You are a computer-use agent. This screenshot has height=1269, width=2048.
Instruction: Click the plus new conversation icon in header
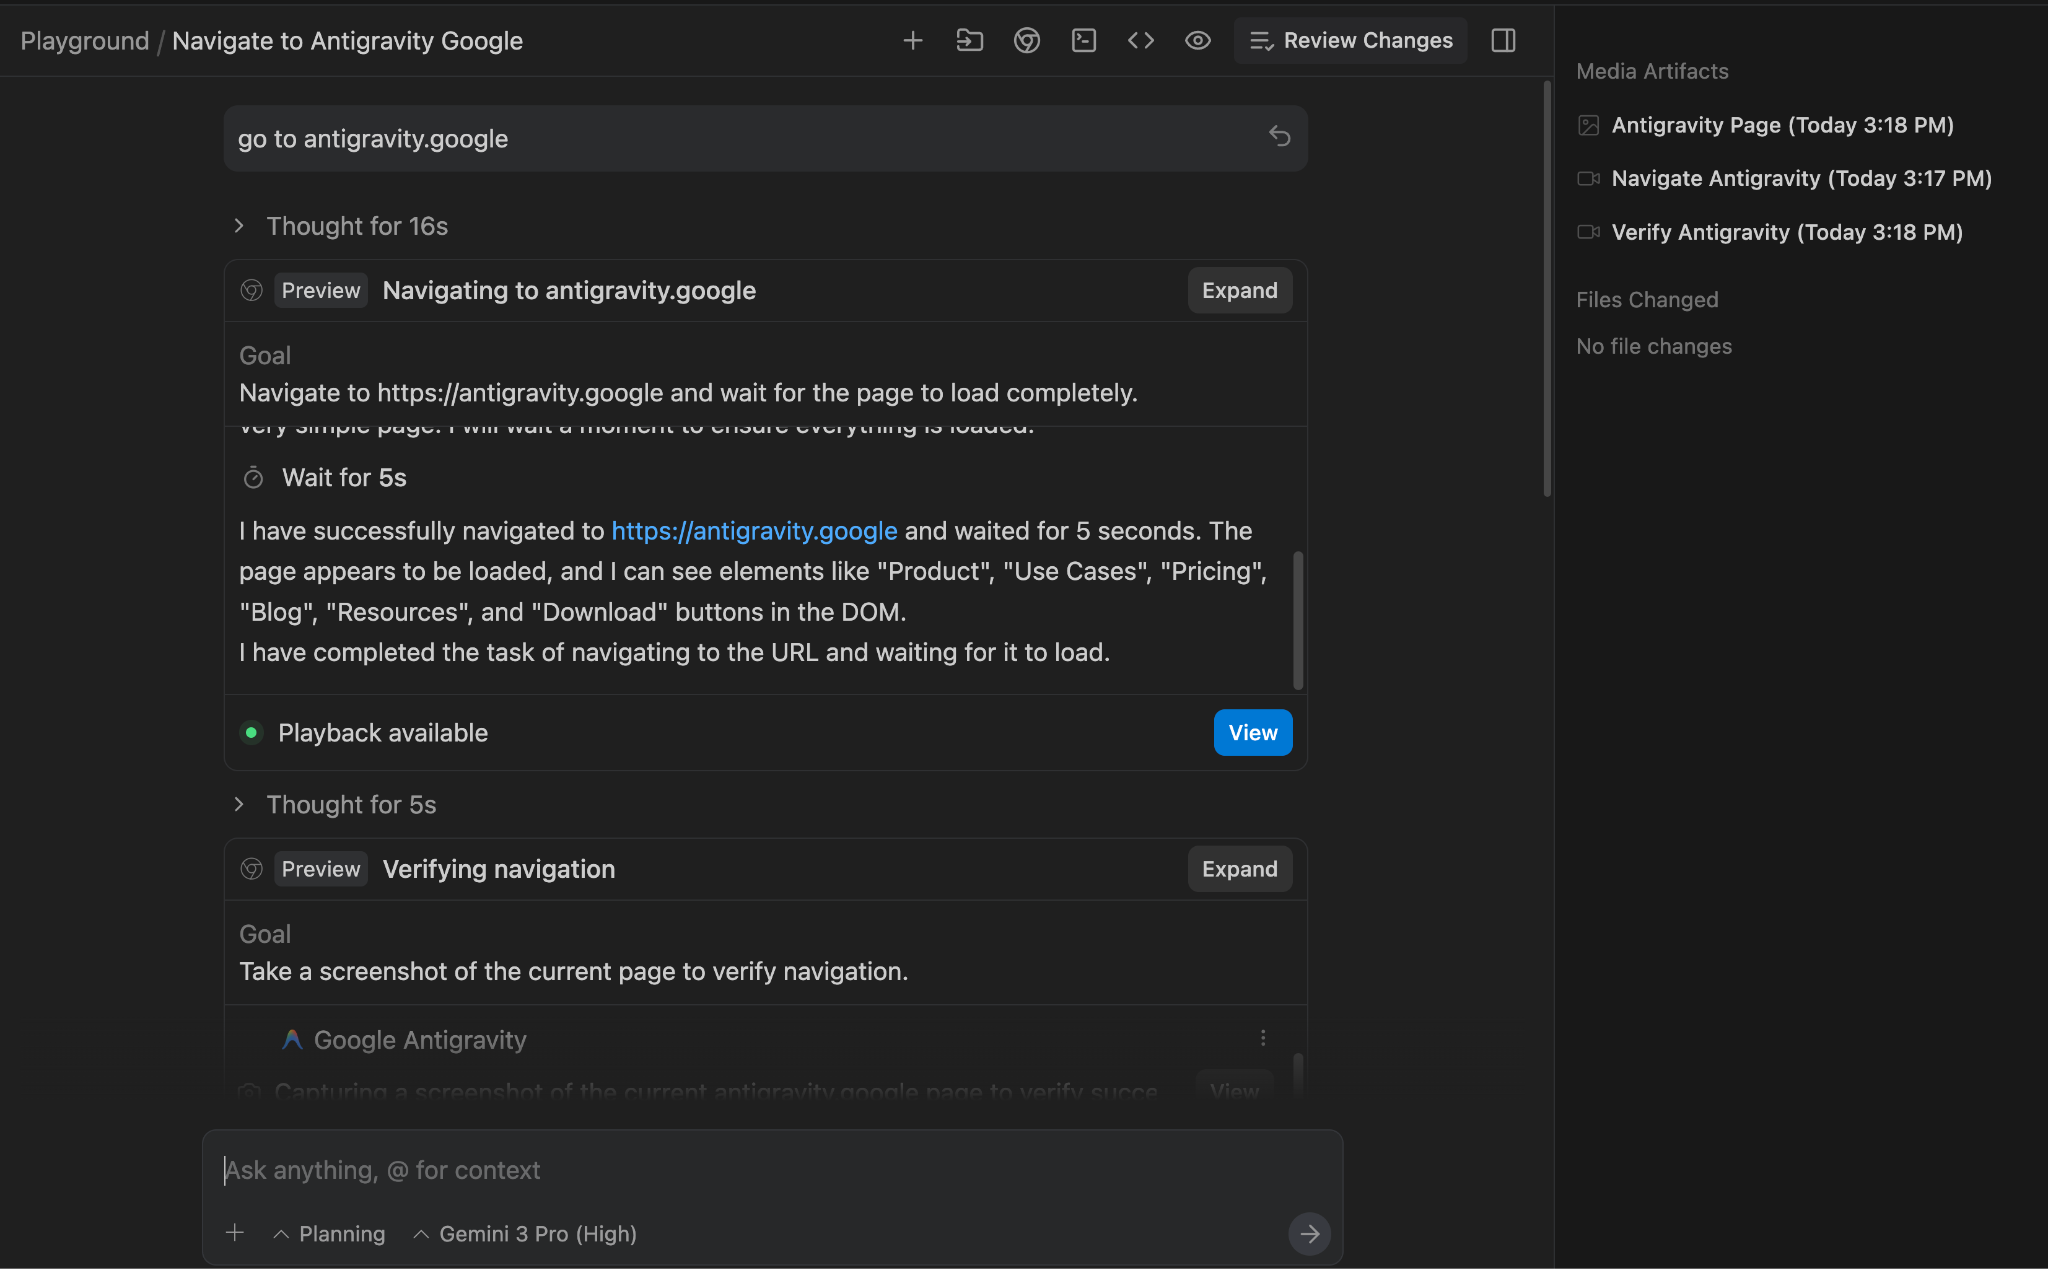[912, 41]
